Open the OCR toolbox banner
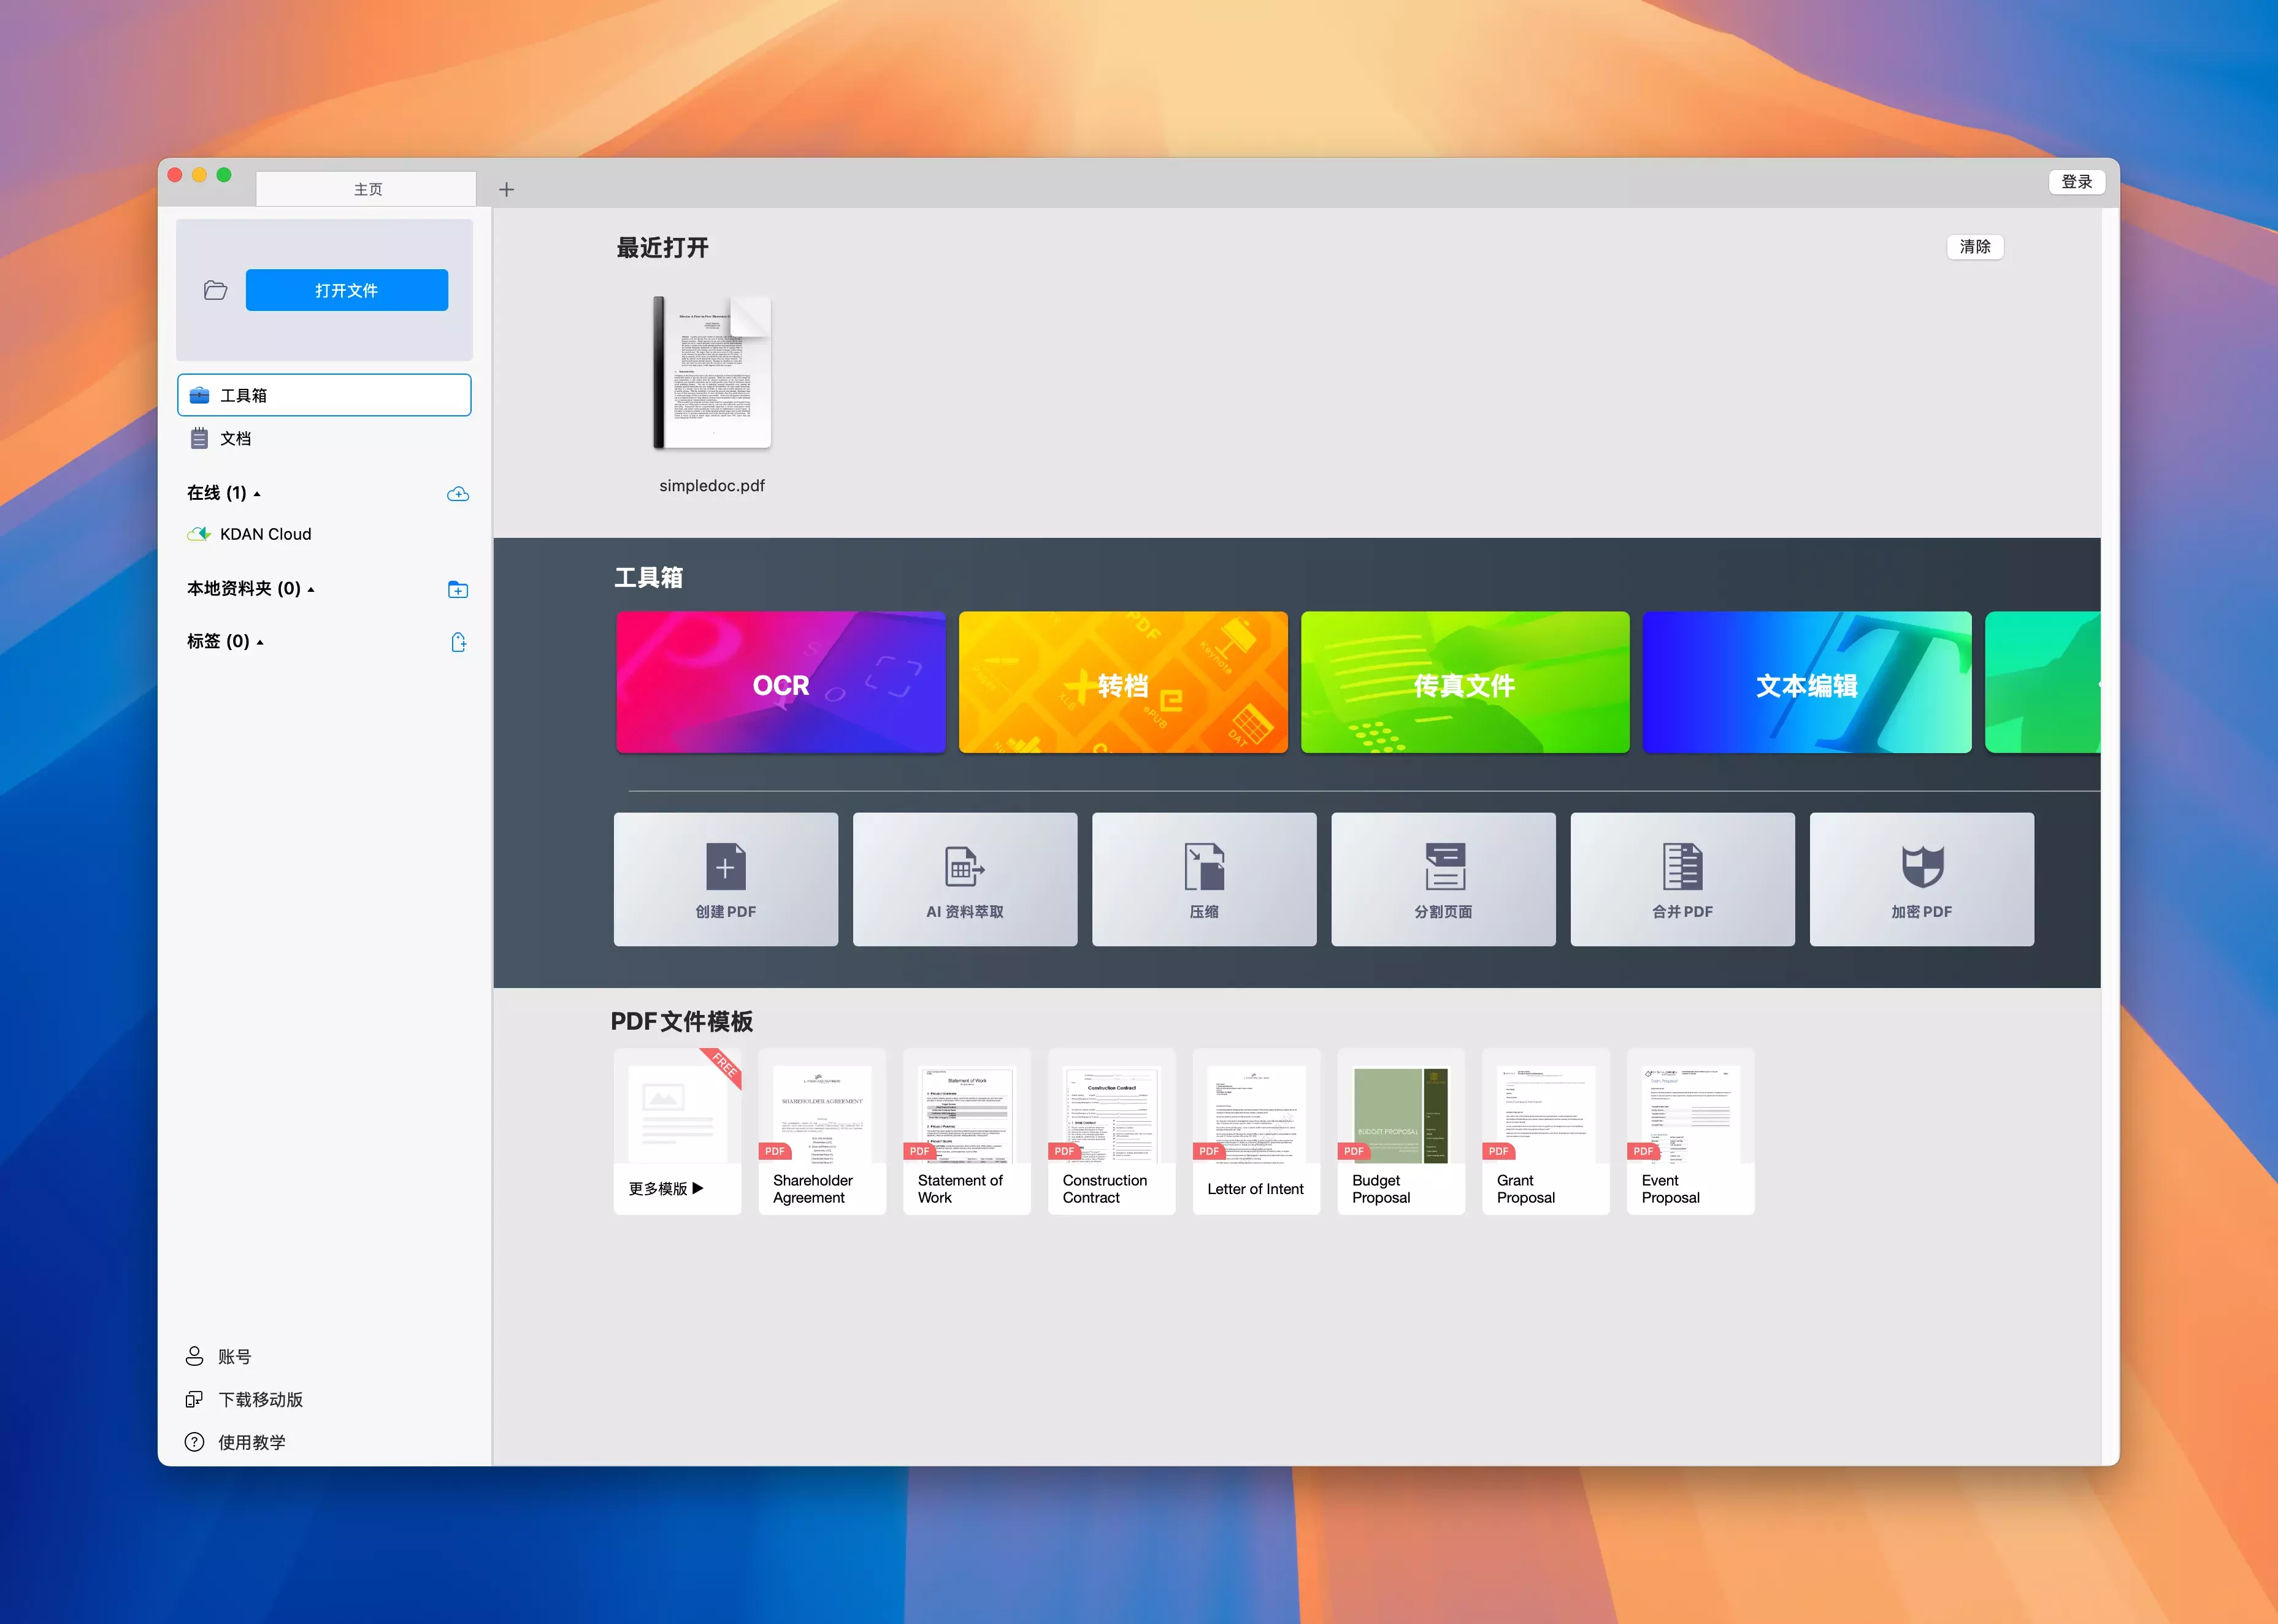The height and width of the screenshot is (1624, 2278). (780, 682)
